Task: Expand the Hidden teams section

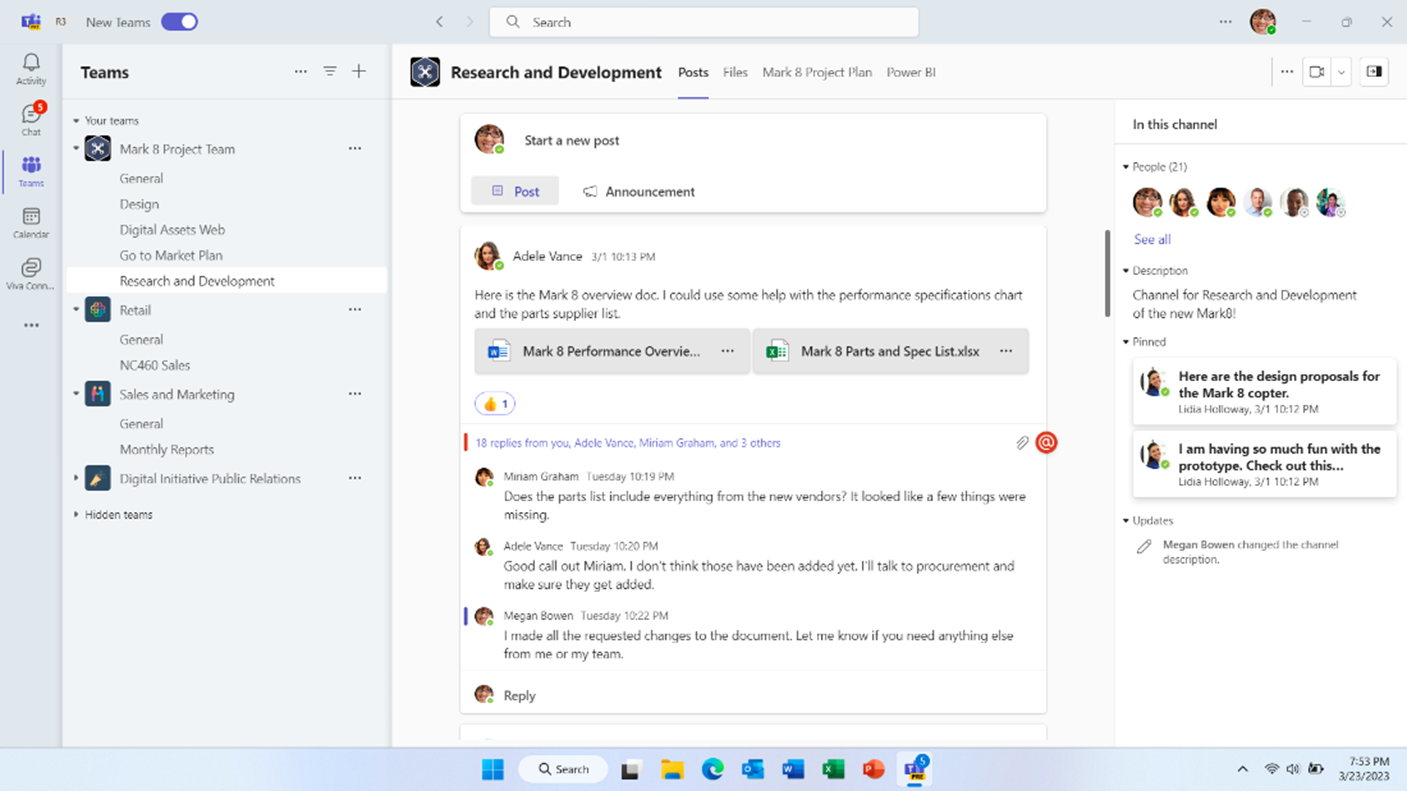Action: [x=76, y=515]
